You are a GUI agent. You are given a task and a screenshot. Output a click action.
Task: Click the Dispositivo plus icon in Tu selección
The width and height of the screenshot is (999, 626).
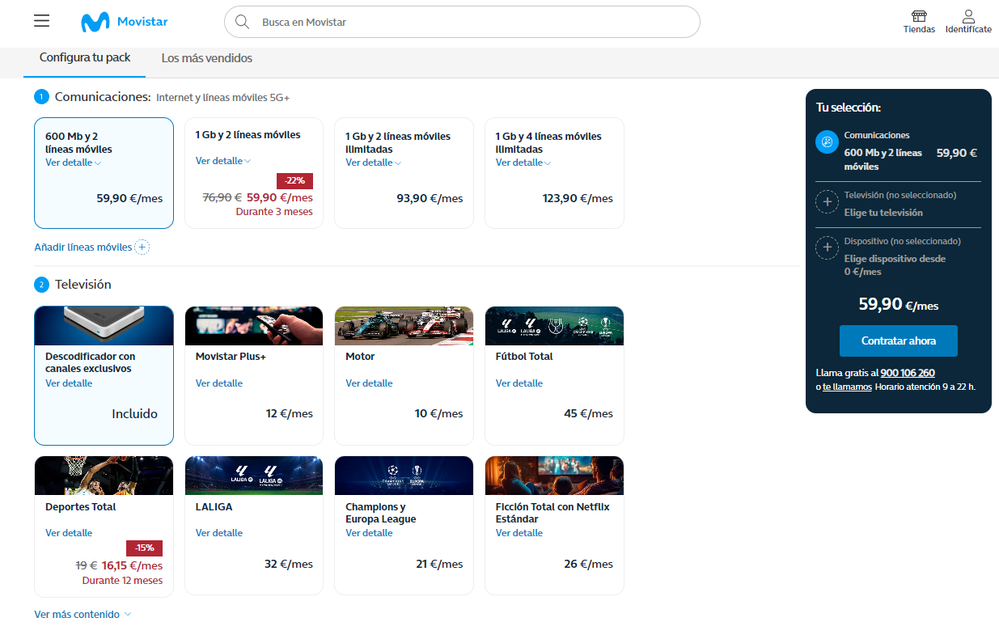(827, 248)
